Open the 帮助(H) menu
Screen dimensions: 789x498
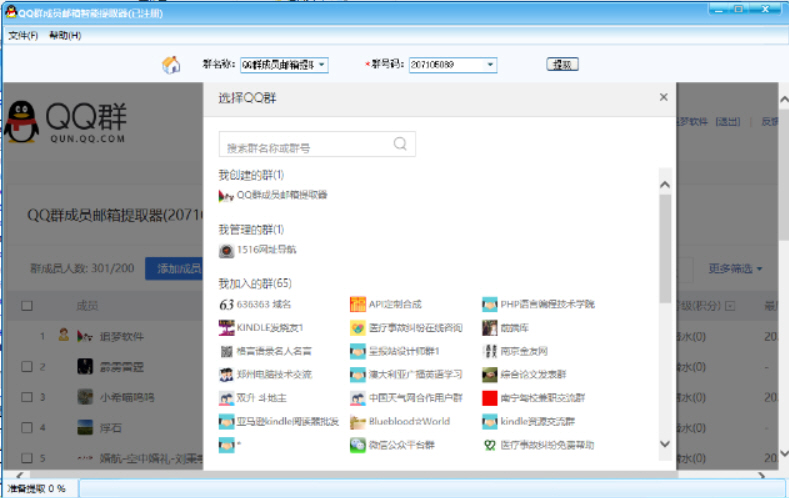65,35
